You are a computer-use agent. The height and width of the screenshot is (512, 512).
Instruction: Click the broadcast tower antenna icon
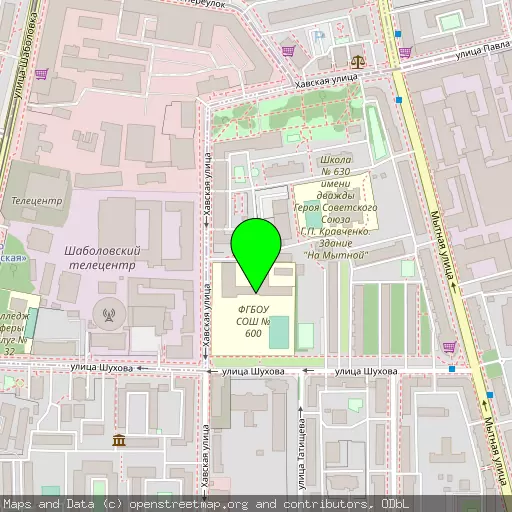109,315
